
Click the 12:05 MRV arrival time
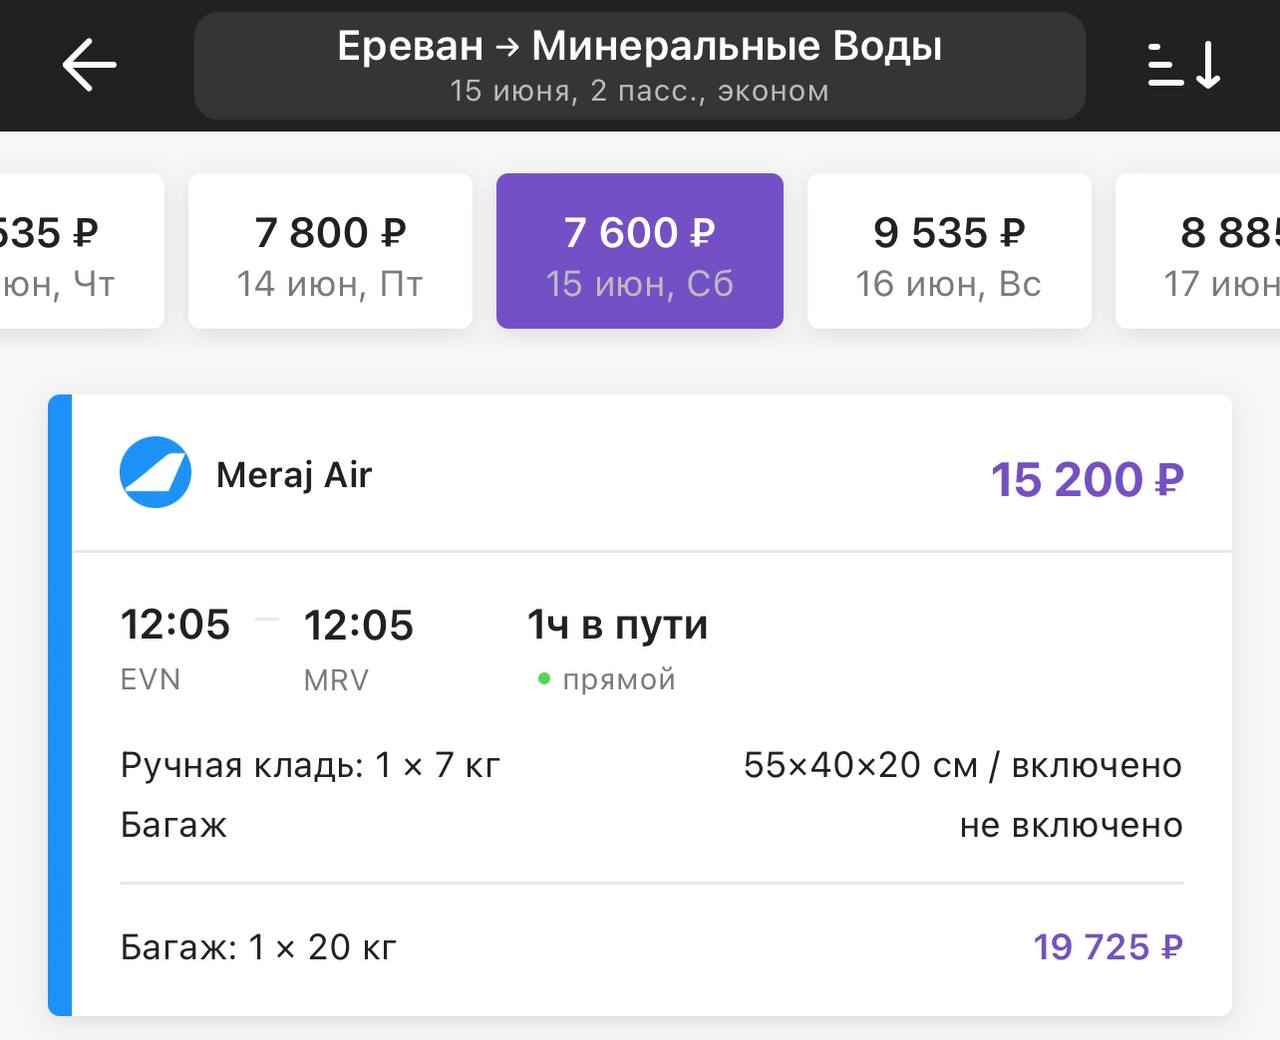[358, 648]
